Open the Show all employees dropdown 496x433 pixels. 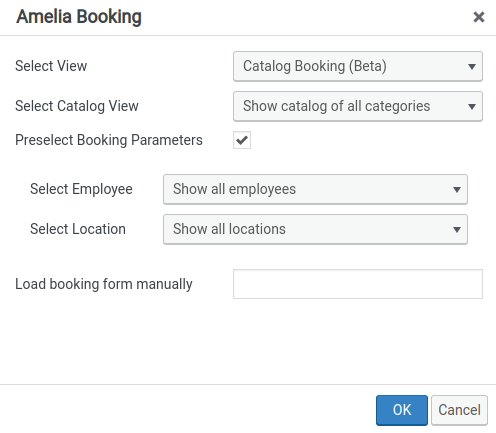[315, 189]
